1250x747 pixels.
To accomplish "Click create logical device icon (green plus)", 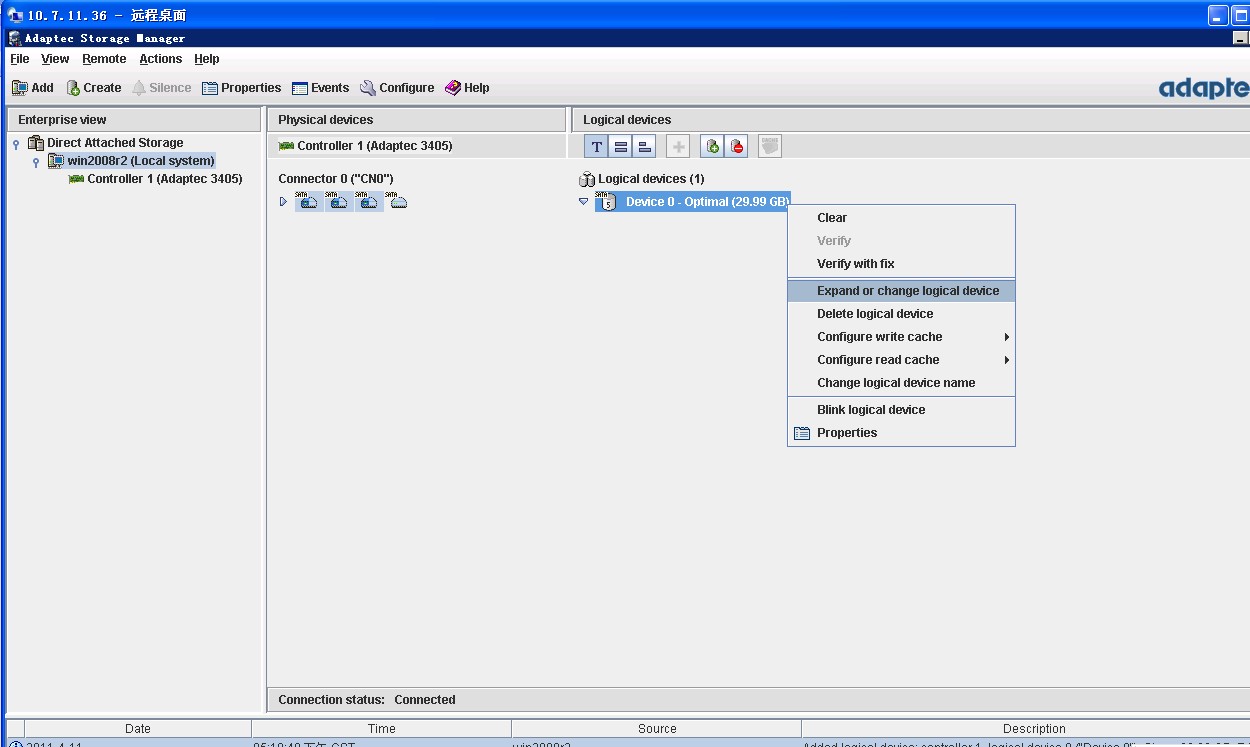I will 712,147.
